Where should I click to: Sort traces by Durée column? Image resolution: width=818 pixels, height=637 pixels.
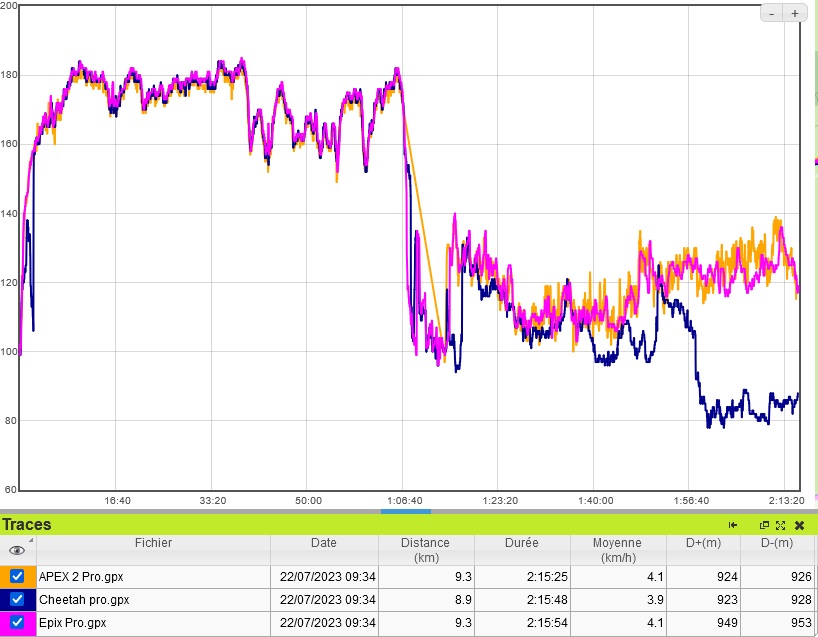point(519,543)
